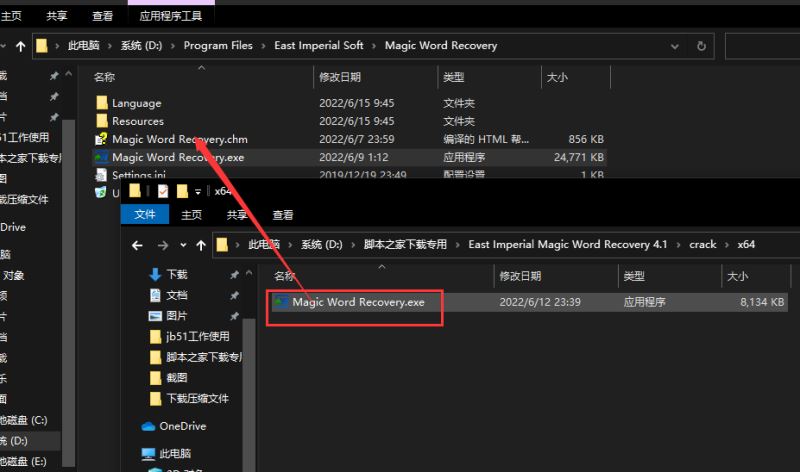
Task: Open 共享 tab in back window
Action: pos(57,16)
